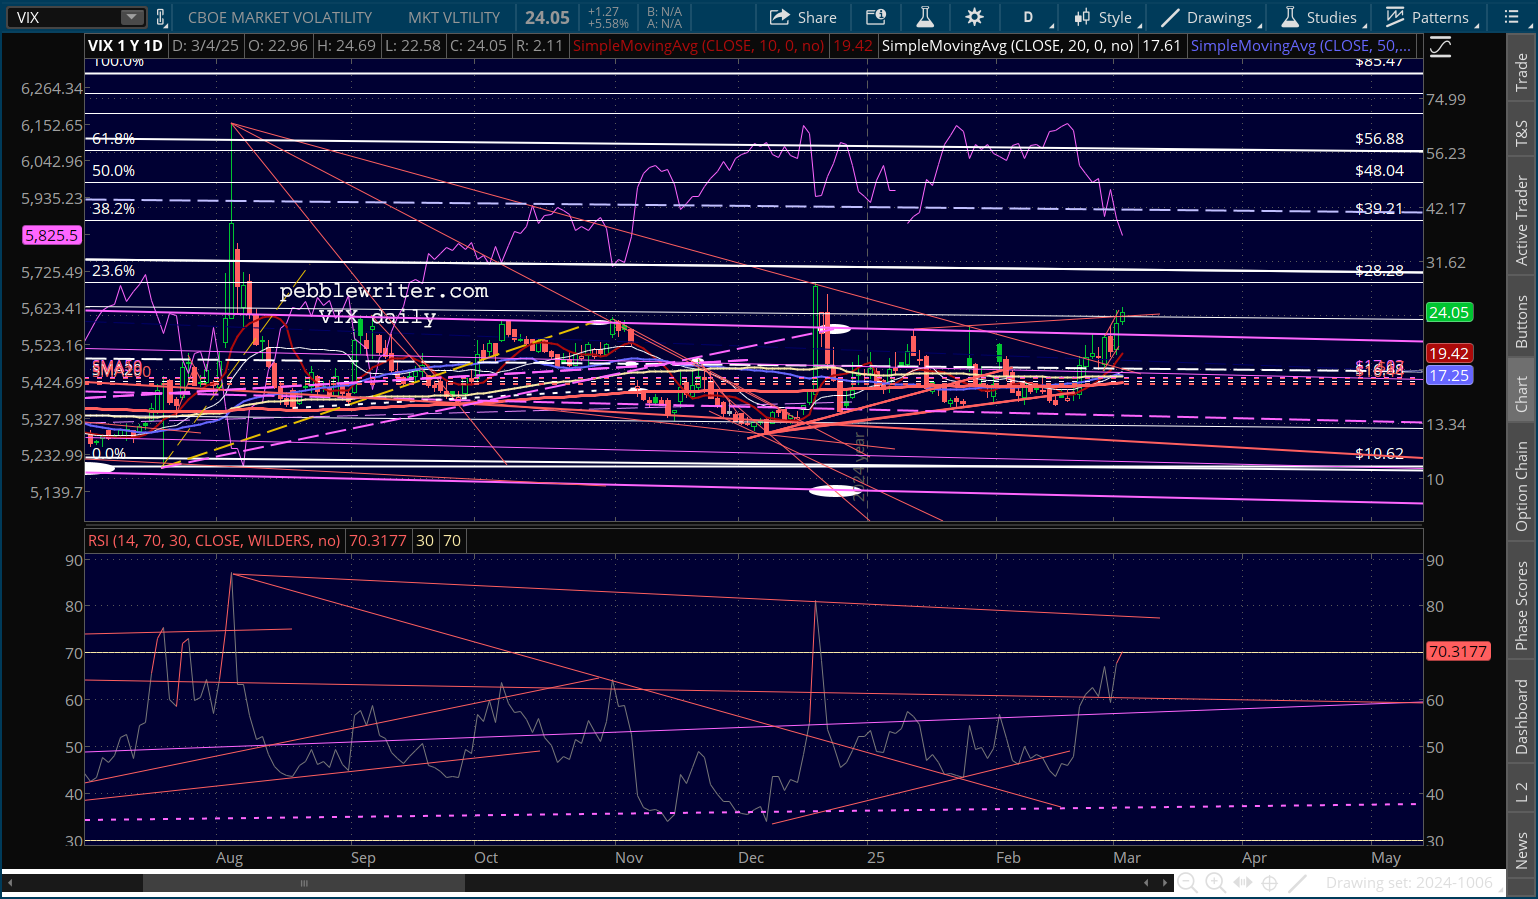
Task: Switch to the Option Chain side tab
Action: [x=1521, y=486]
